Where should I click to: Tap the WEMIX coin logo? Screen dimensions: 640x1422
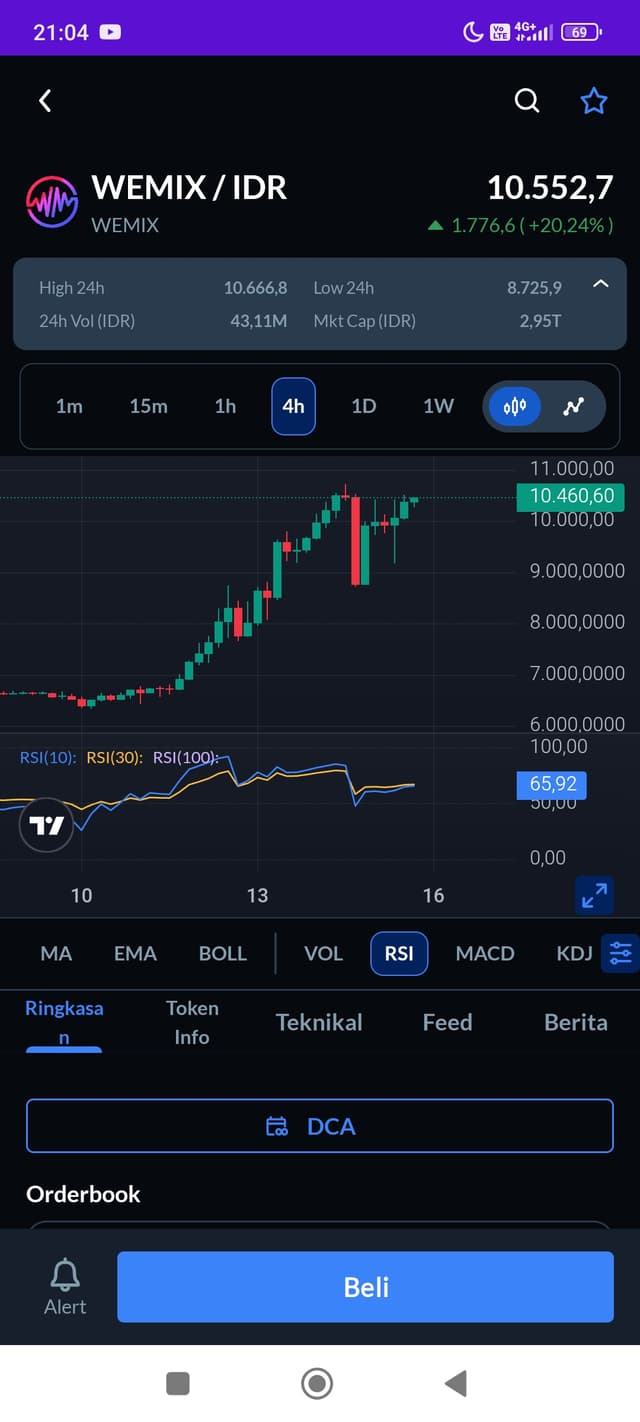pos(51,203)
